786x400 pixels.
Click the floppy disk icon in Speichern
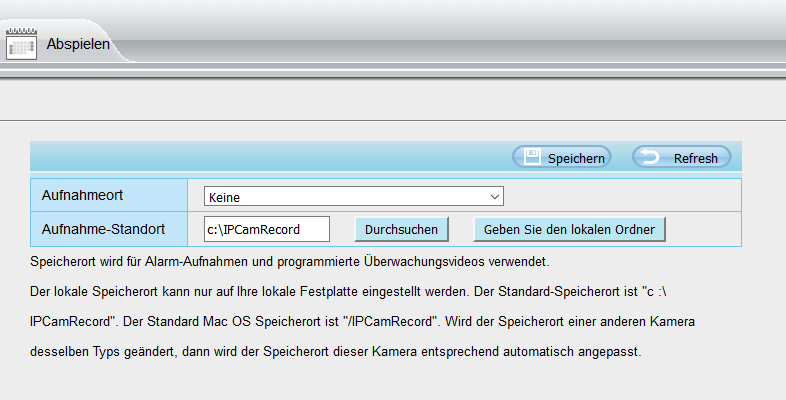click(x=533, y=157)
